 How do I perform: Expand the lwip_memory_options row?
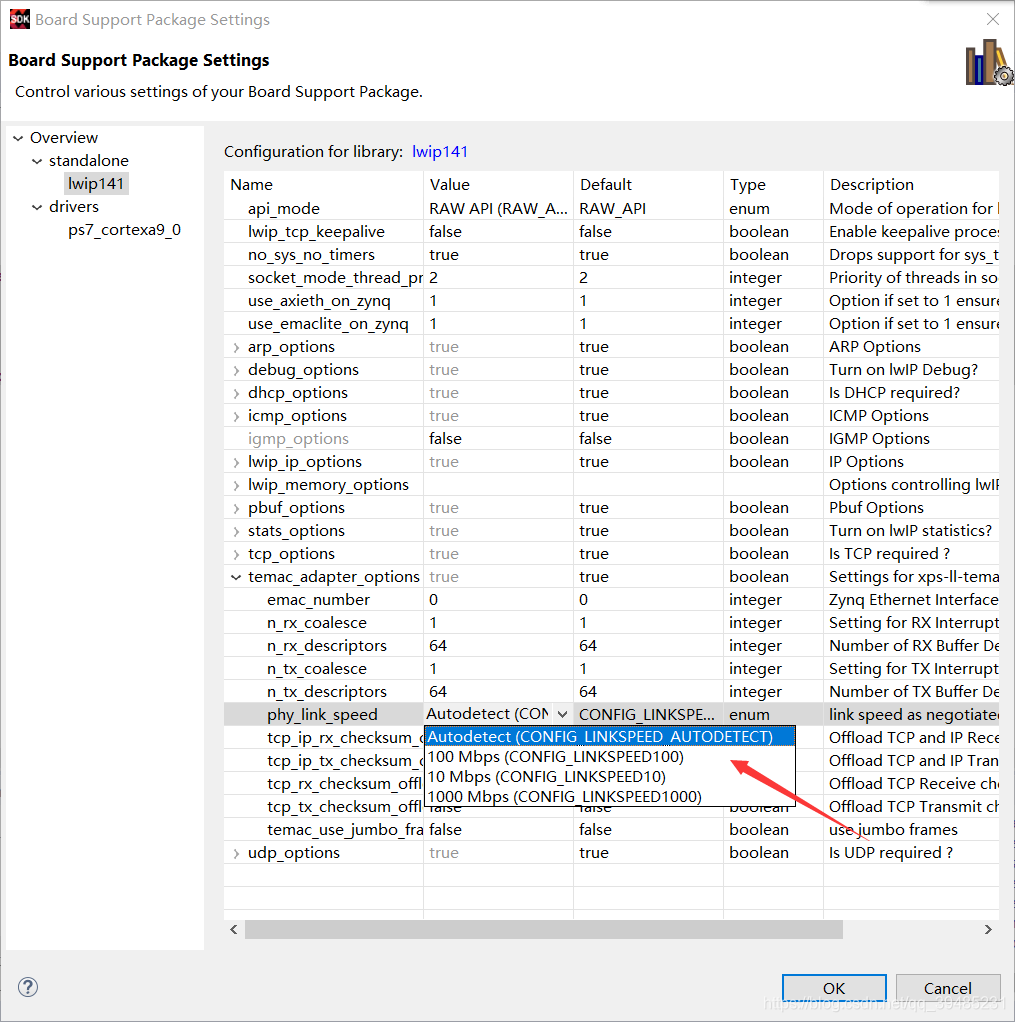[x=236, y=486]
